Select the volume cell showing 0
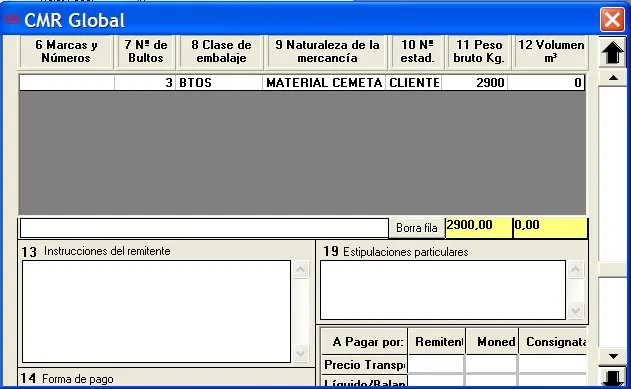This screenshot has height=389, width=631. point(546,83)
